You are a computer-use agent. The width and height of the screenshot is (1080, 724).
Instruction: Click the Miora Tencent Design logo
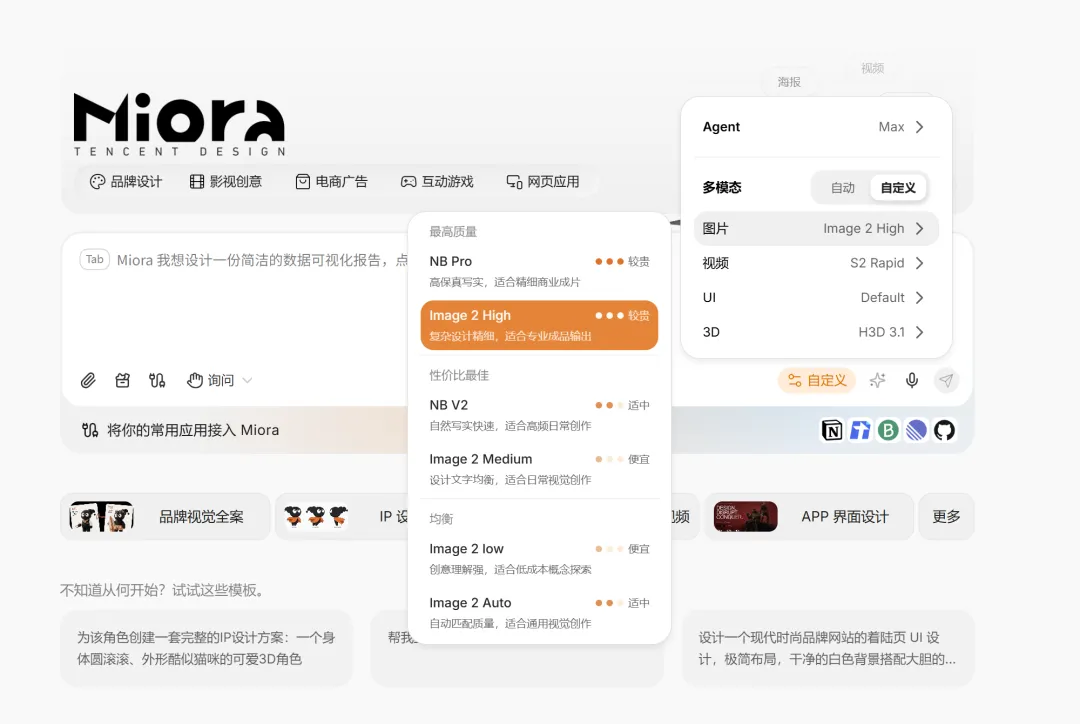179,125
